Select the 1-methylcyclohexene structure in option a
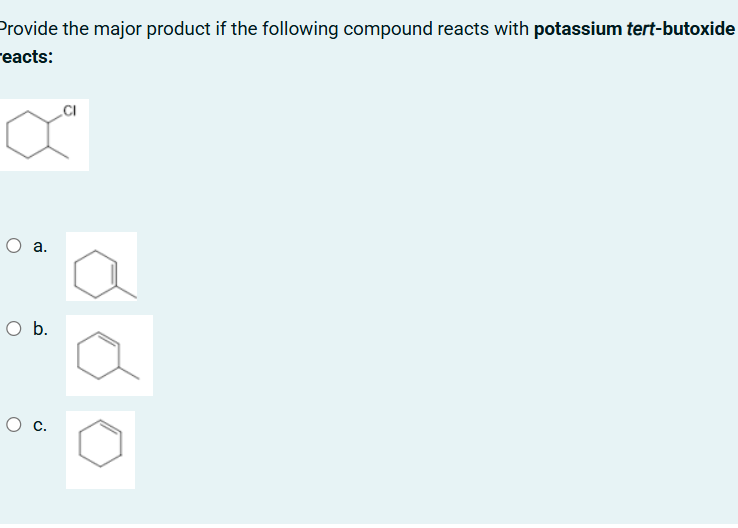 coord(102,266)
